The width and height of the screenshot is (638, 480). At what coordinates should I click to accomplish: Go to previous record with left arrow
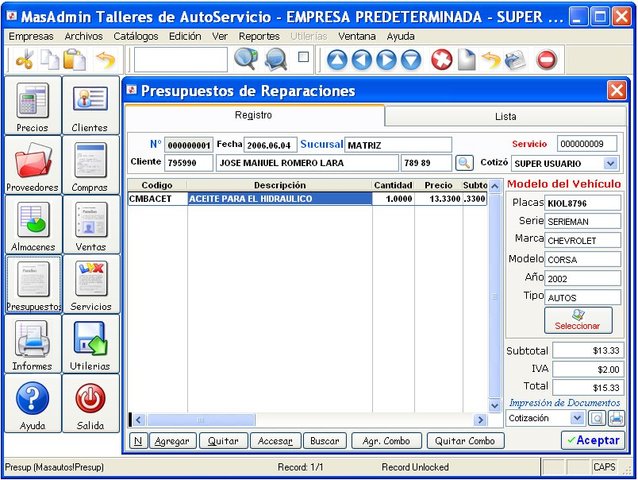pos(361,60)
